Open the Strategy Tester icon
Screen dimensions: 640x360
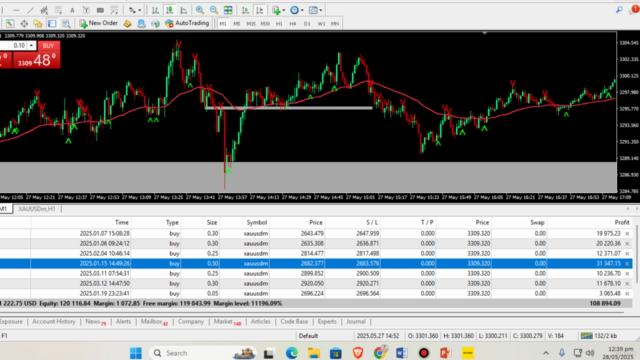(x=66, y=24)
